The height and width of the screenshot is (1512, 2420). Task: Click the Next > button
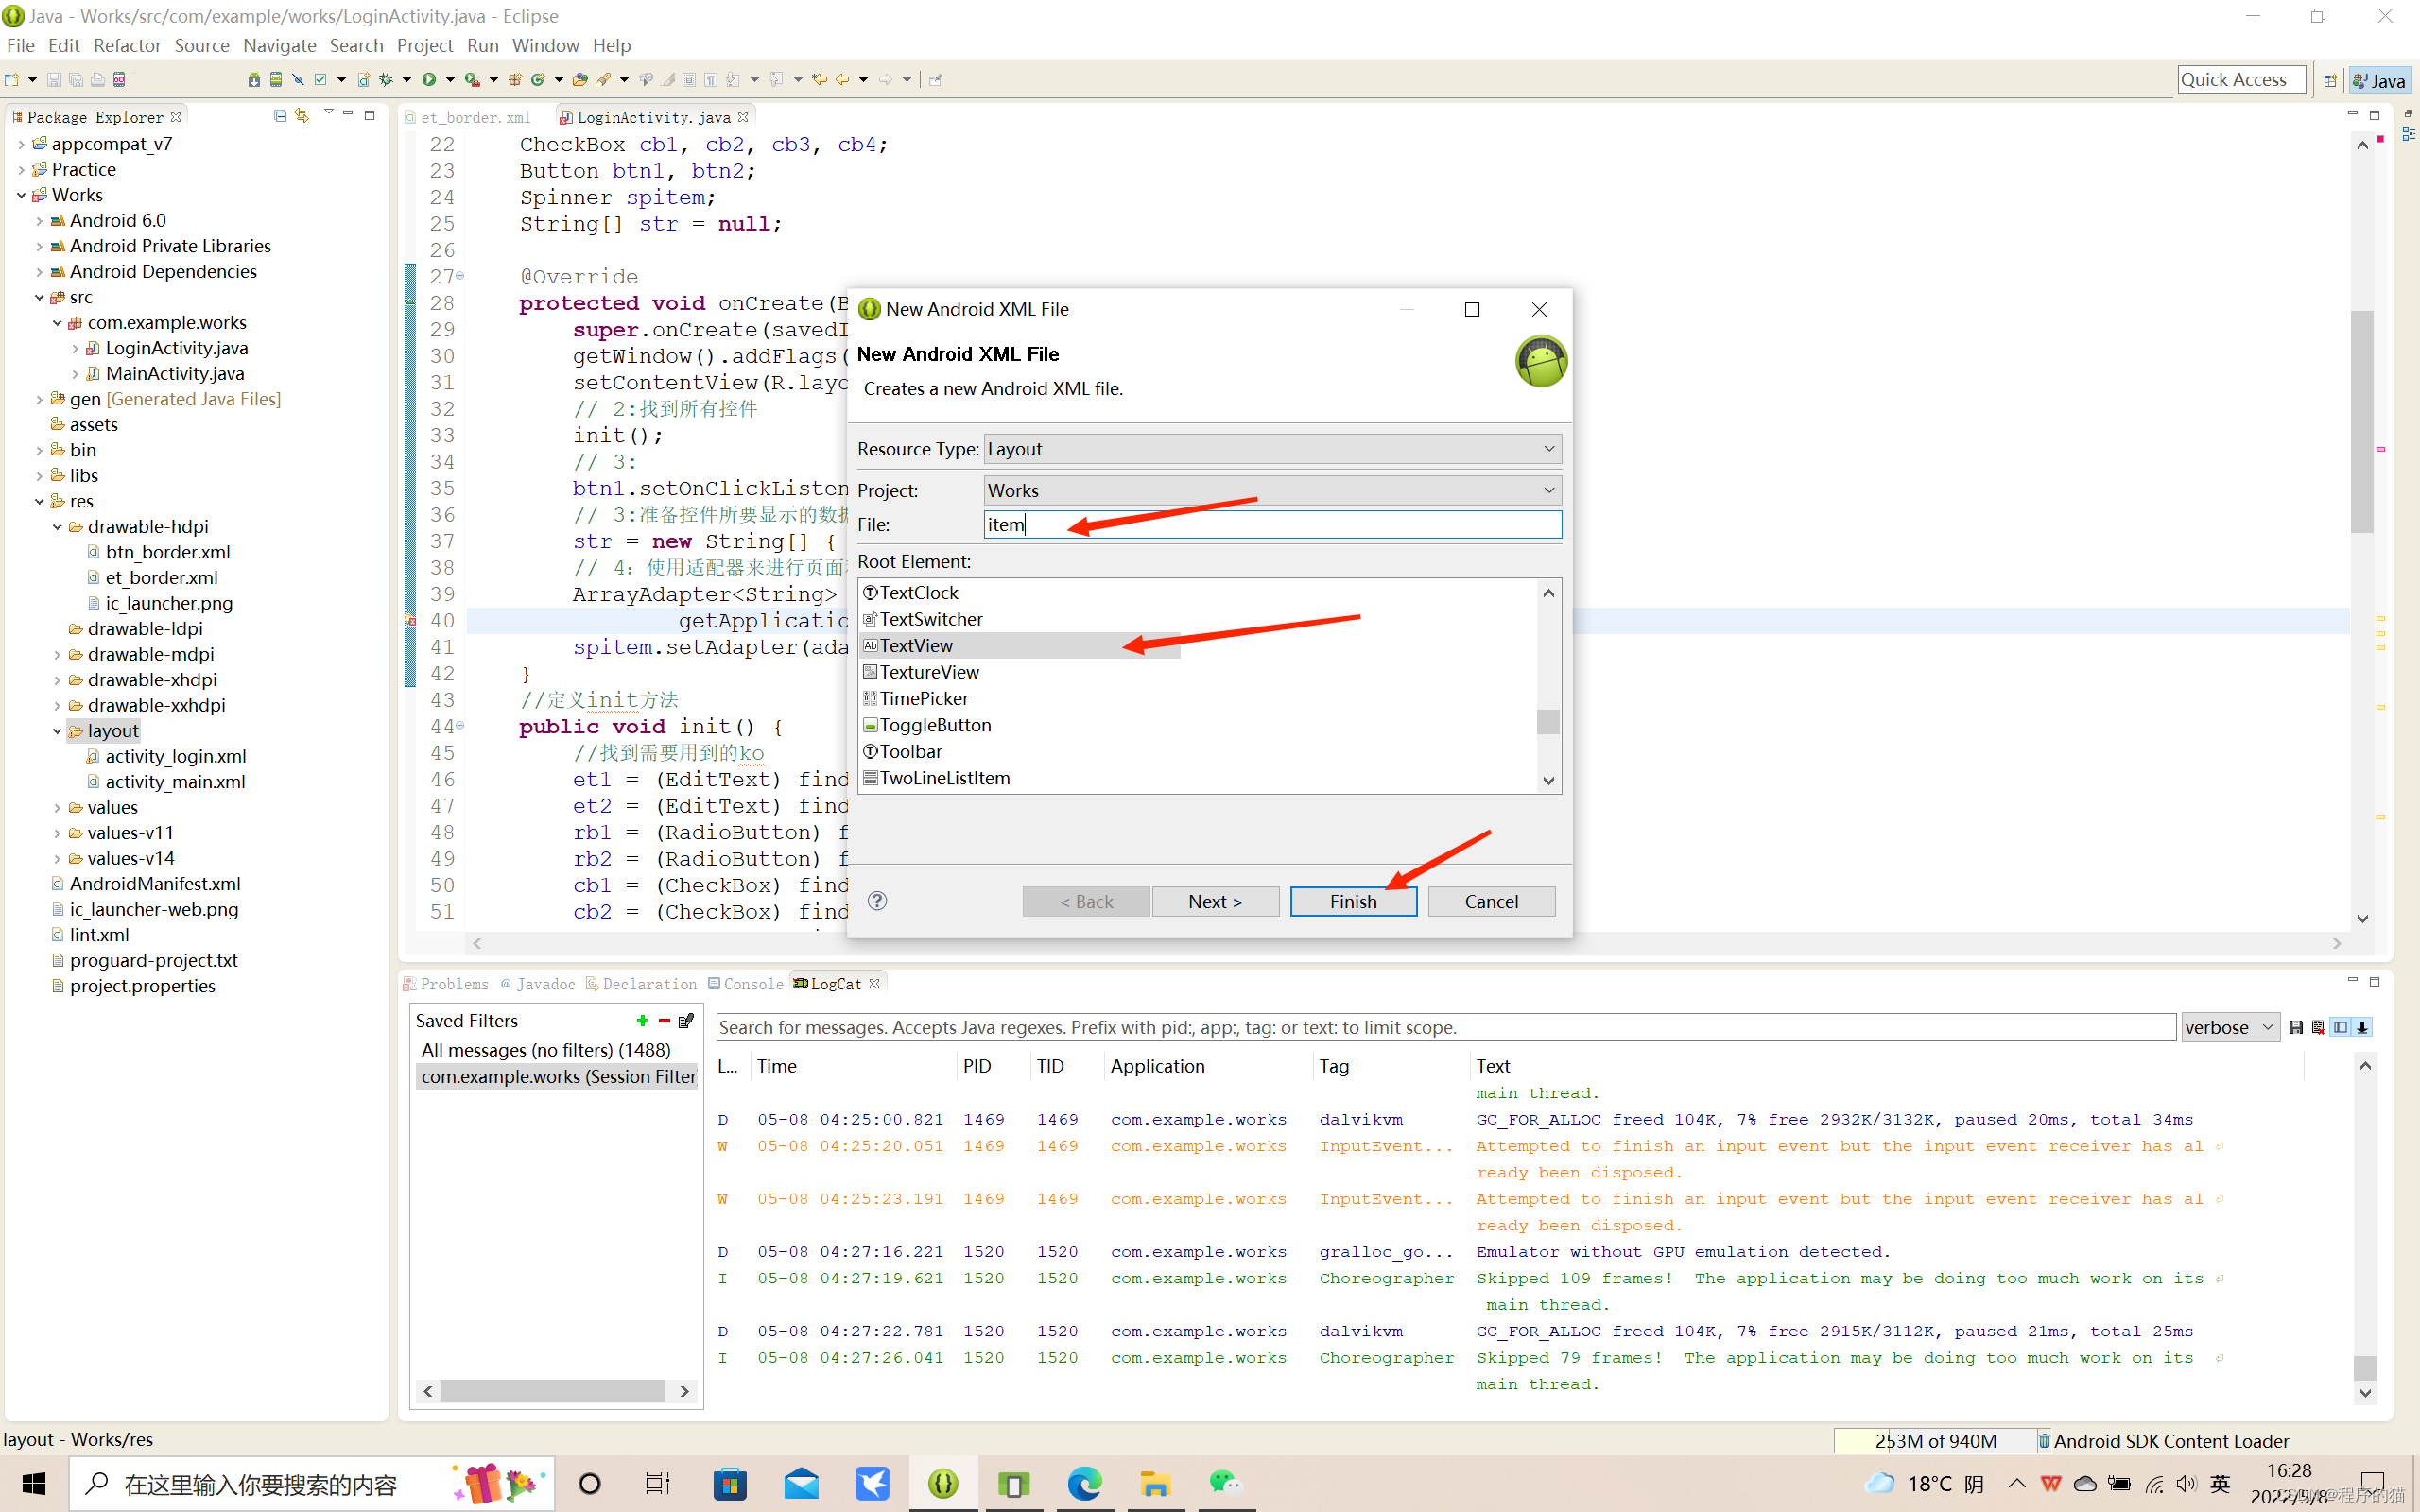click(1214, 901)
